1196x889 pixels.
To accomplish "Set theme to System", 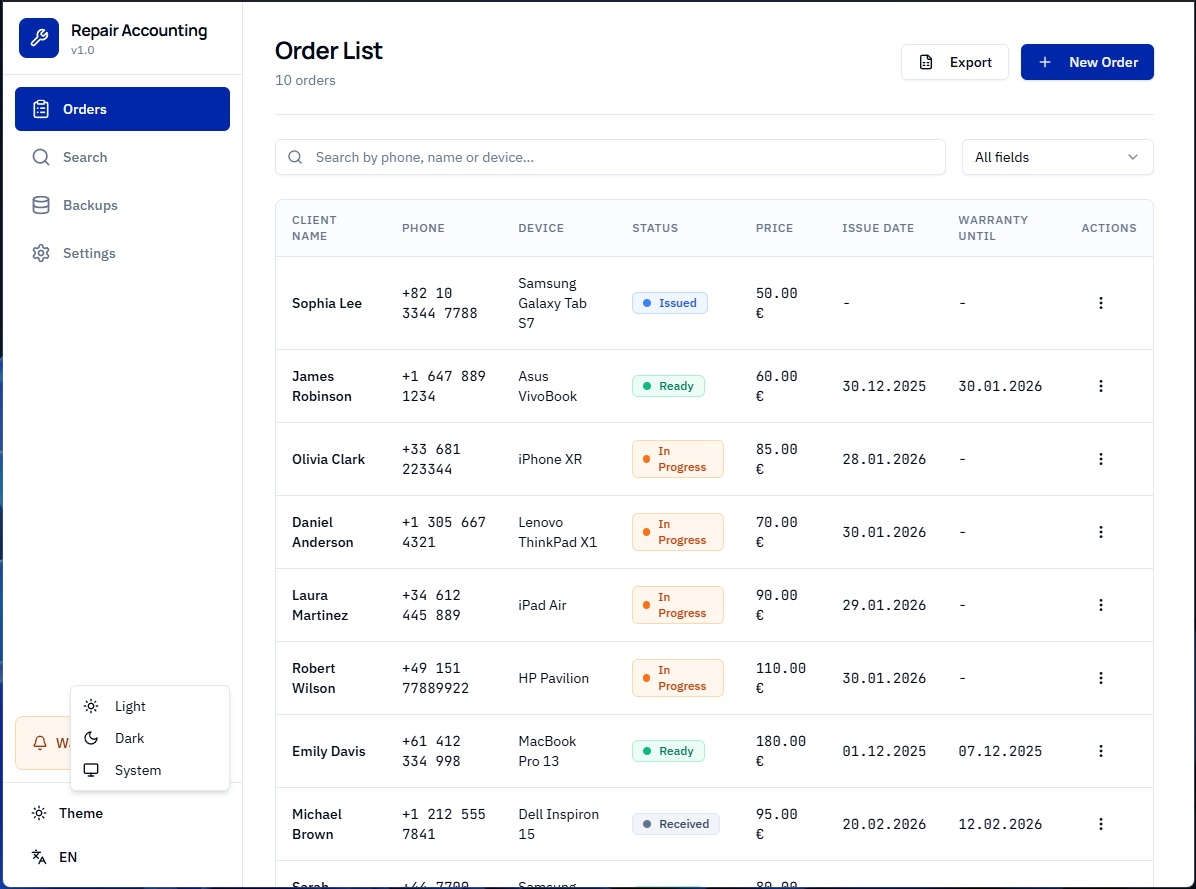I will click(137, 770).
